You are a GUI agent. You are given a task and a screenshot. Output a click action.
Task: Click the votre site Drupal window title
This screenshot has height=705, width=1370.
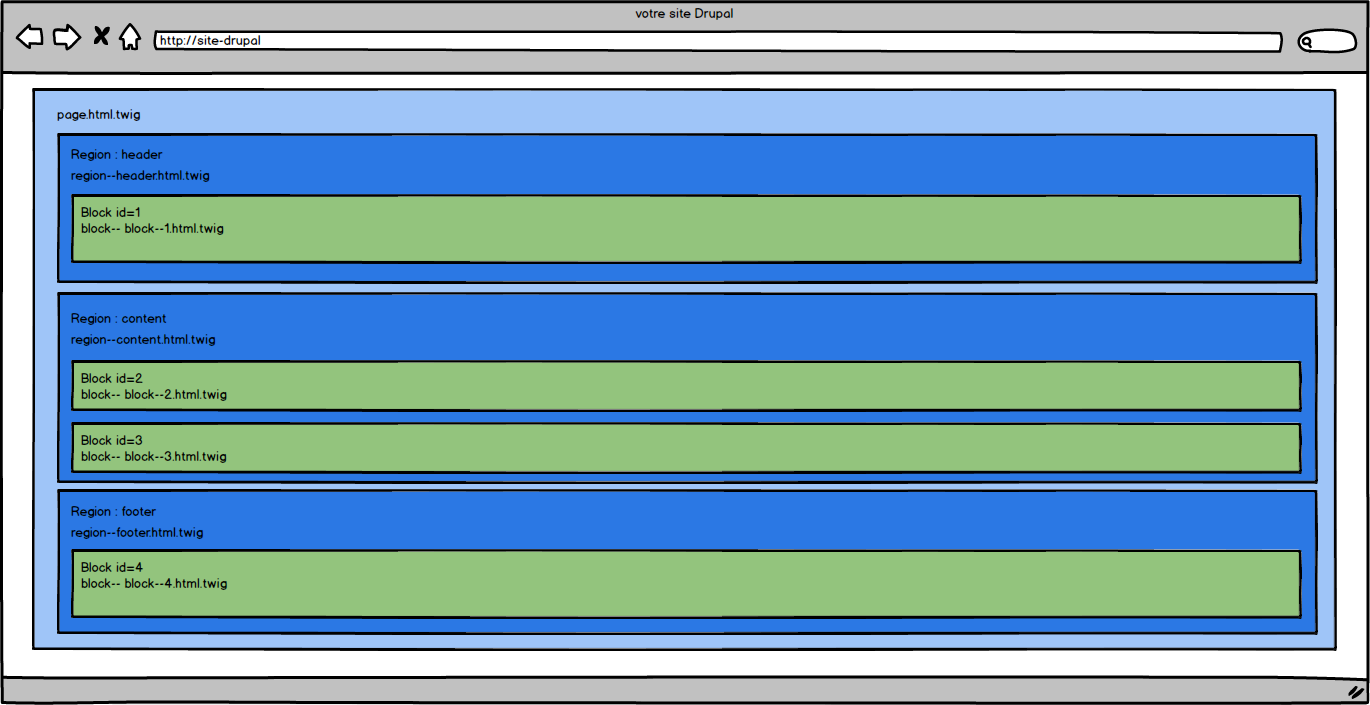(684, 14)
